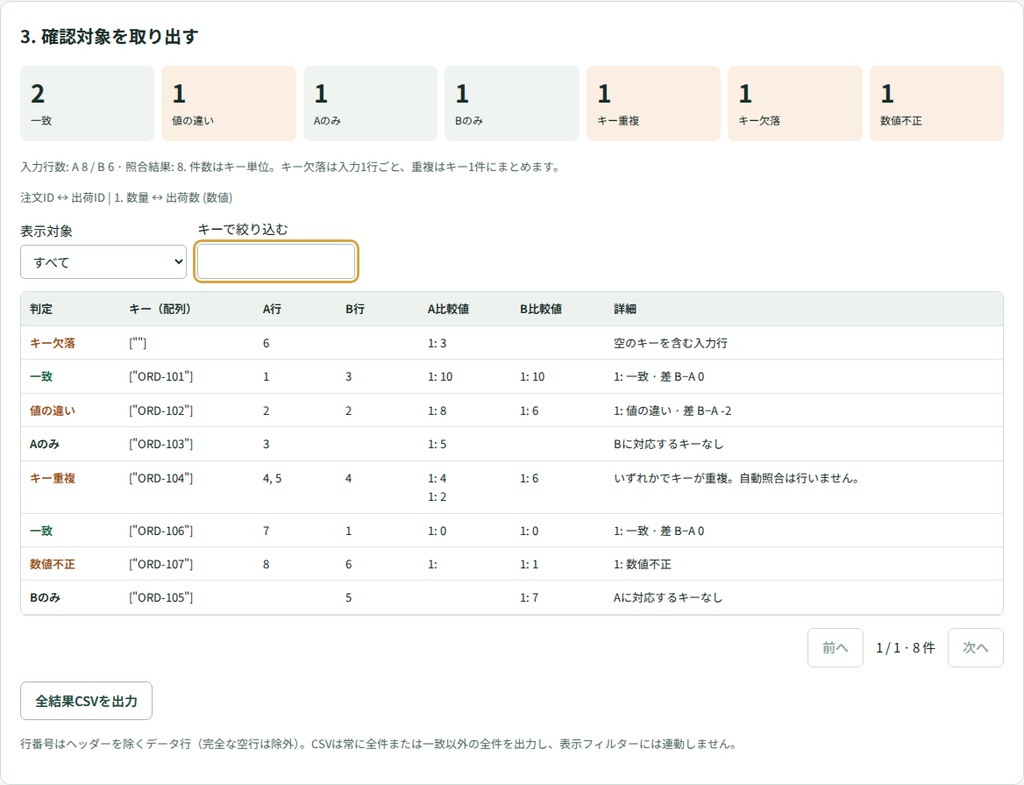Open the 表示対象 dropdown showing すべて
Screen dimensions: 1024x785
click(103, 262)
